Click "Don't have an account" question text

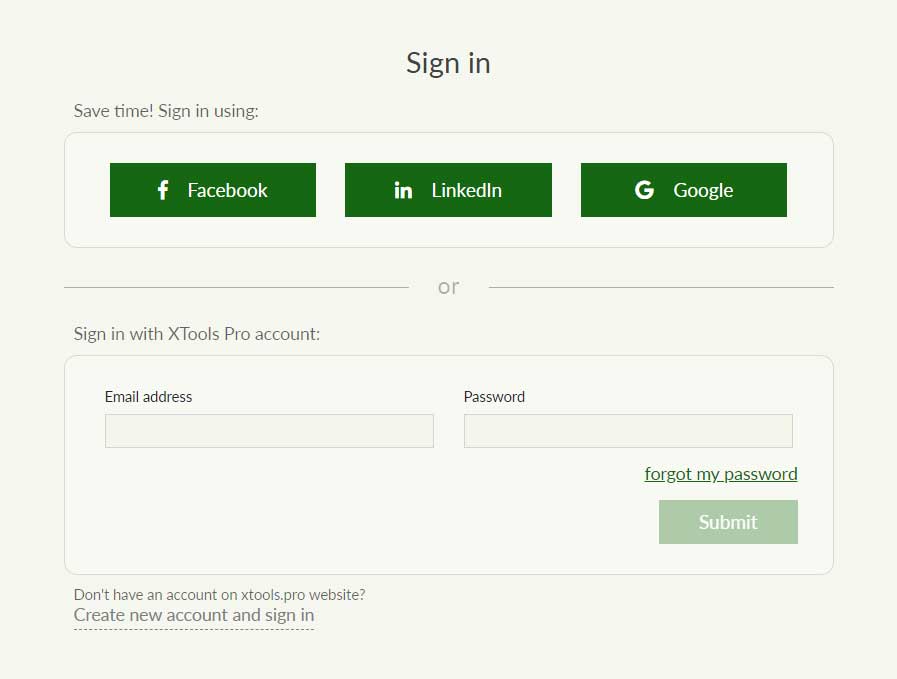219,595
